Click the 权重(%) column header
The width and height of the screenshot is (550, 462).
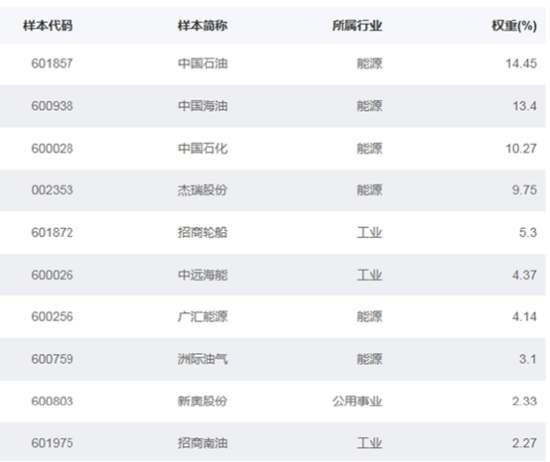[x=514, y=26]
